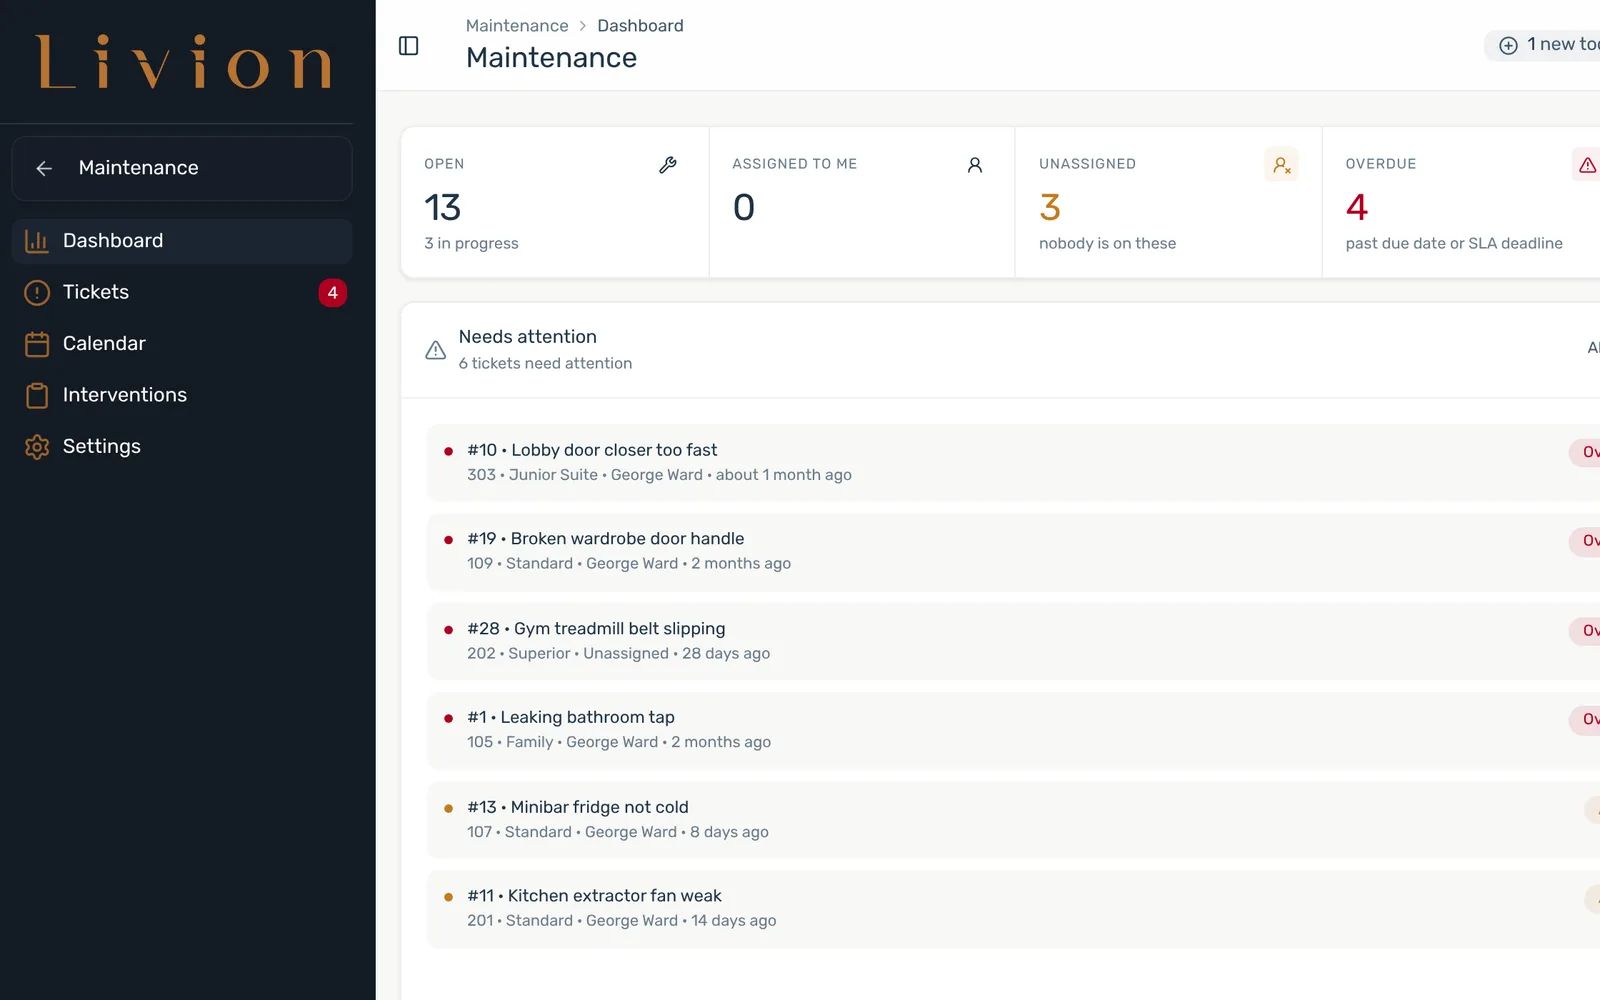The height and width of the screenshot is (1000, 1600).
Task: Click the Dashboard breadcrumb
Action: 640,26
